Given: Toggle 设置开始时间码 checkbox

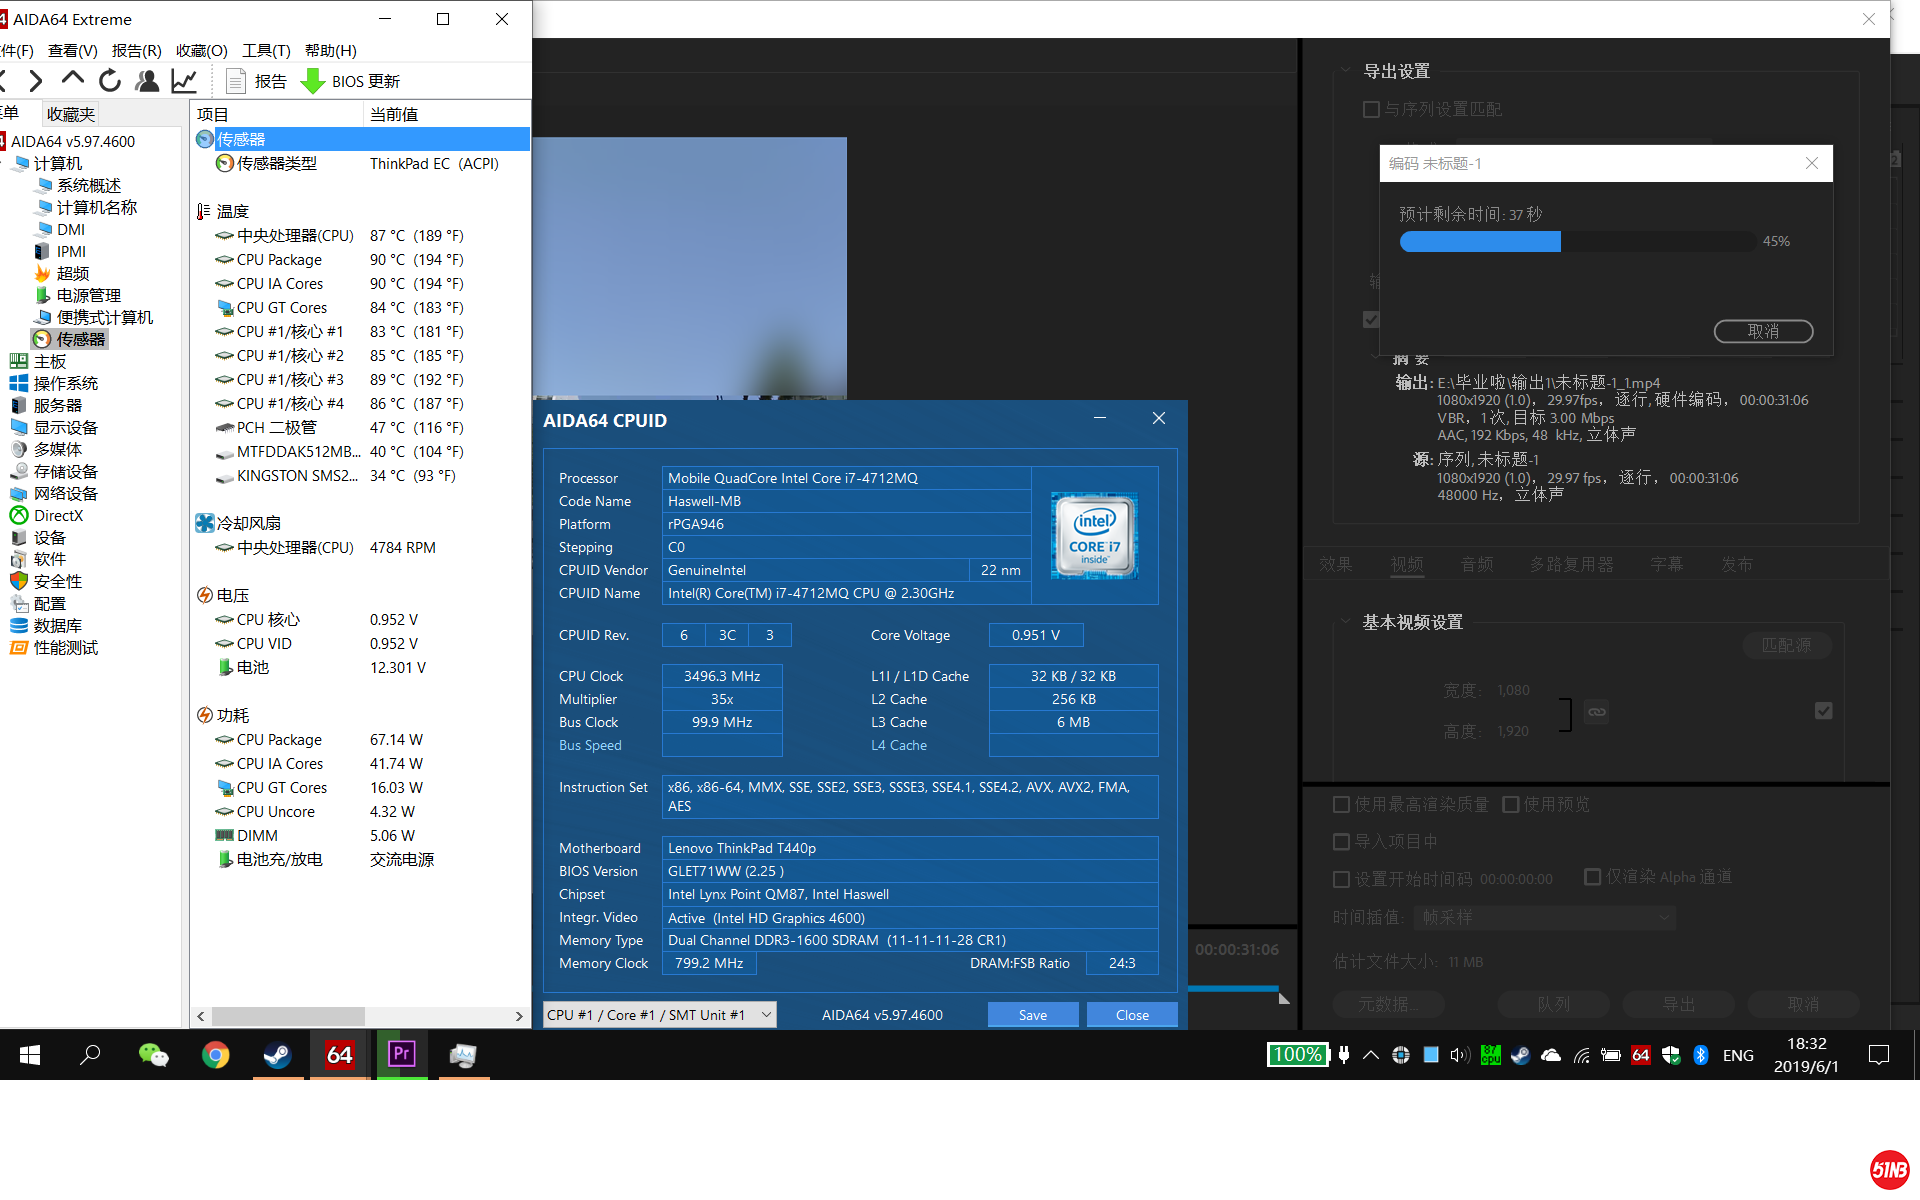Looking at the screenshot, I should click(x=1342, y=879).
